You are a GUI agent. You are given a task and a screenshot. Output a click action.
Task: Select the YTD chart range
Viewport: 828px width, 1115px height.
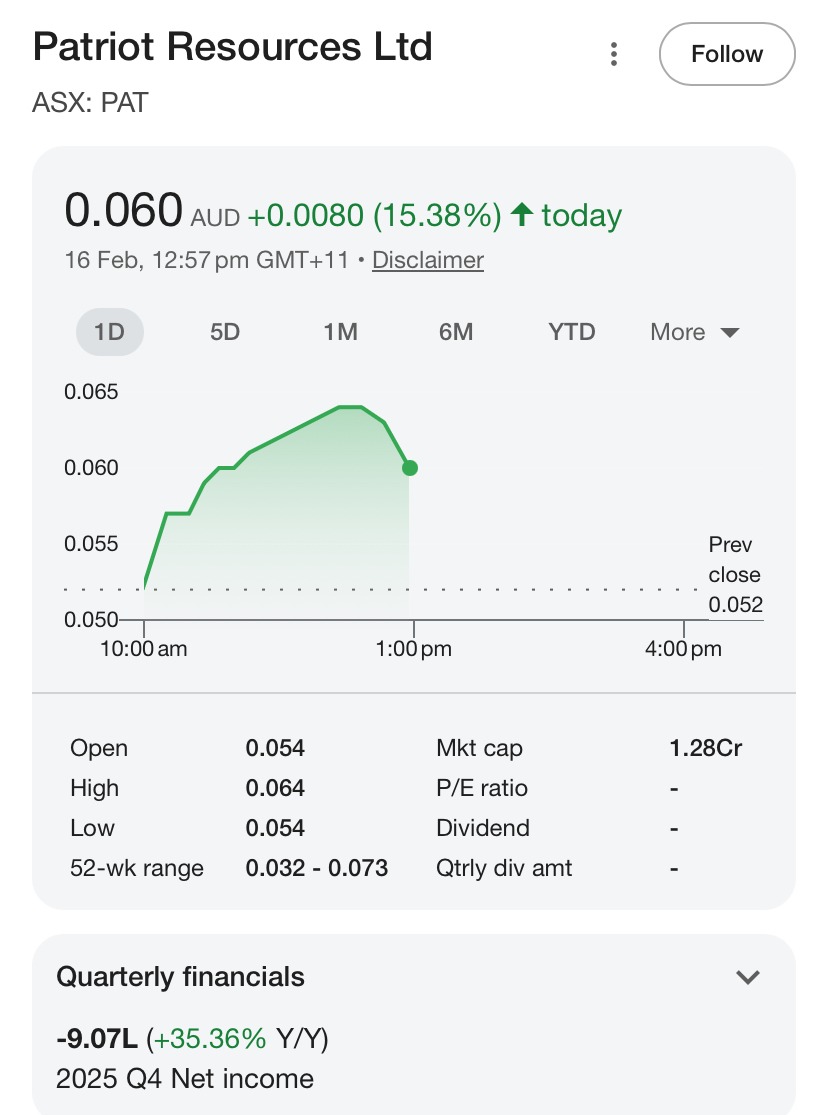pyautogui.click(x=572, y=332)
